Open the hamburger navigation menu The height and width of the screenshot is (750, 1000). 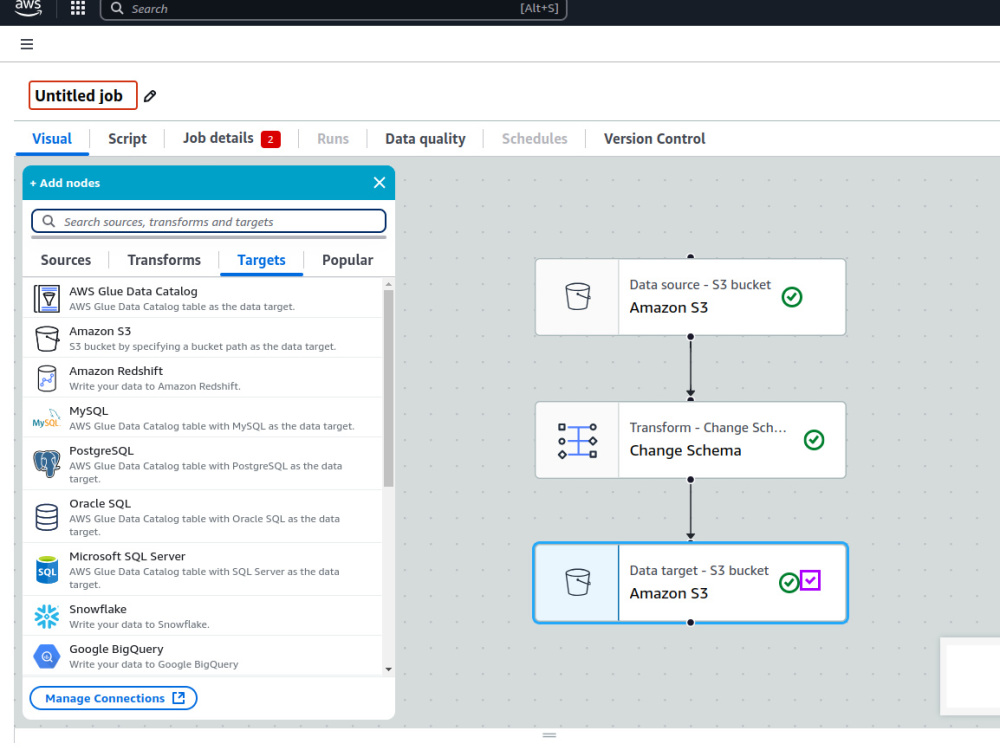click(x=27, y=44)
